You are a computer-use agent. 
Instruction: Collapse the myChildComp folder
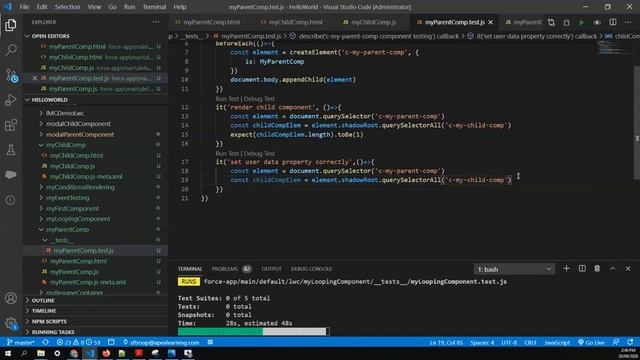[x=65, y=145]
